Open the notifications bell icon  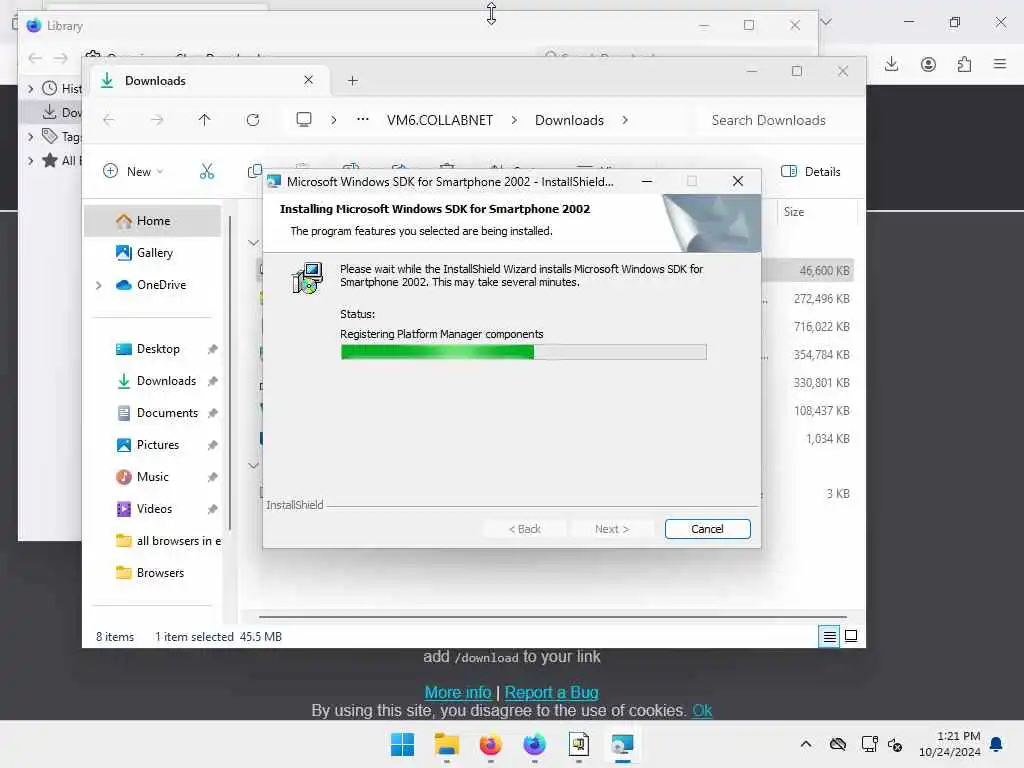(996, 744)
